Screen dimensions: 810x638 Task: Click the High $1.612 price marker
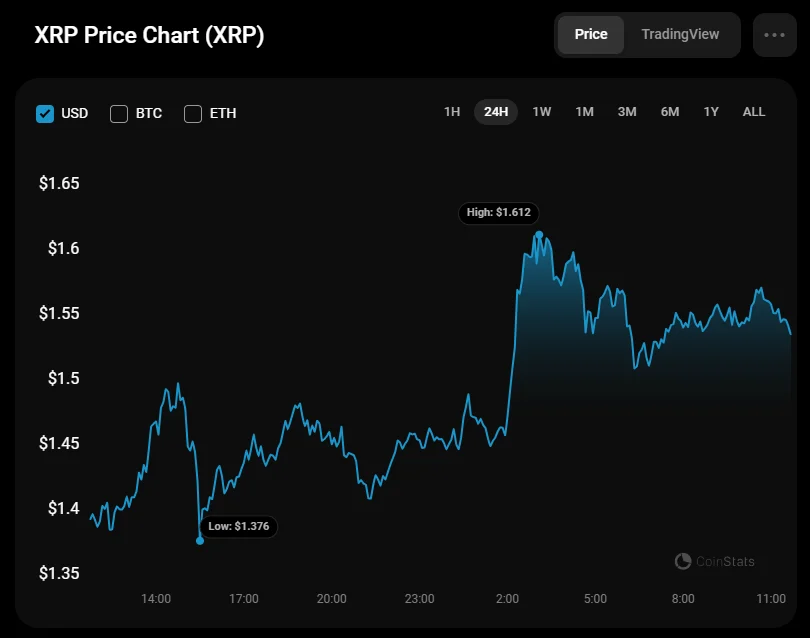tap(499, 213)
